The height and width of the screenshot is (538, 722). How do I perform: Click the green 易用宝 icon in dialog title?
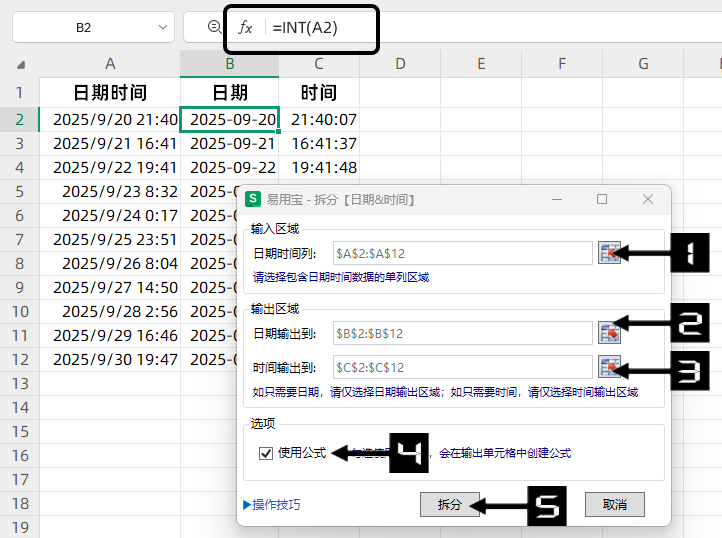pyautogui.click(x=254, y=199)
